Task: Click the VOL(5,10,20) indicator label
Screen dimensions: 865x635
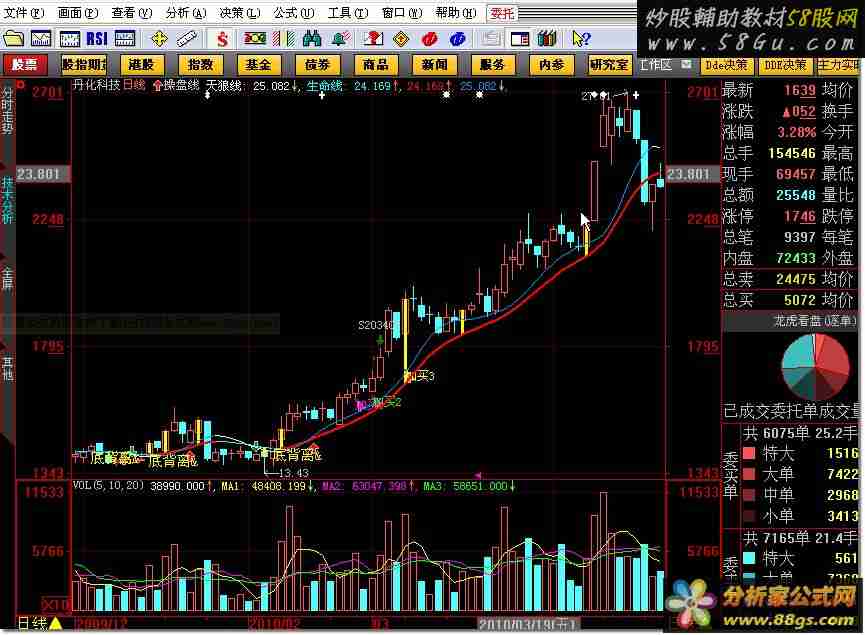Action: pos(109,486)
